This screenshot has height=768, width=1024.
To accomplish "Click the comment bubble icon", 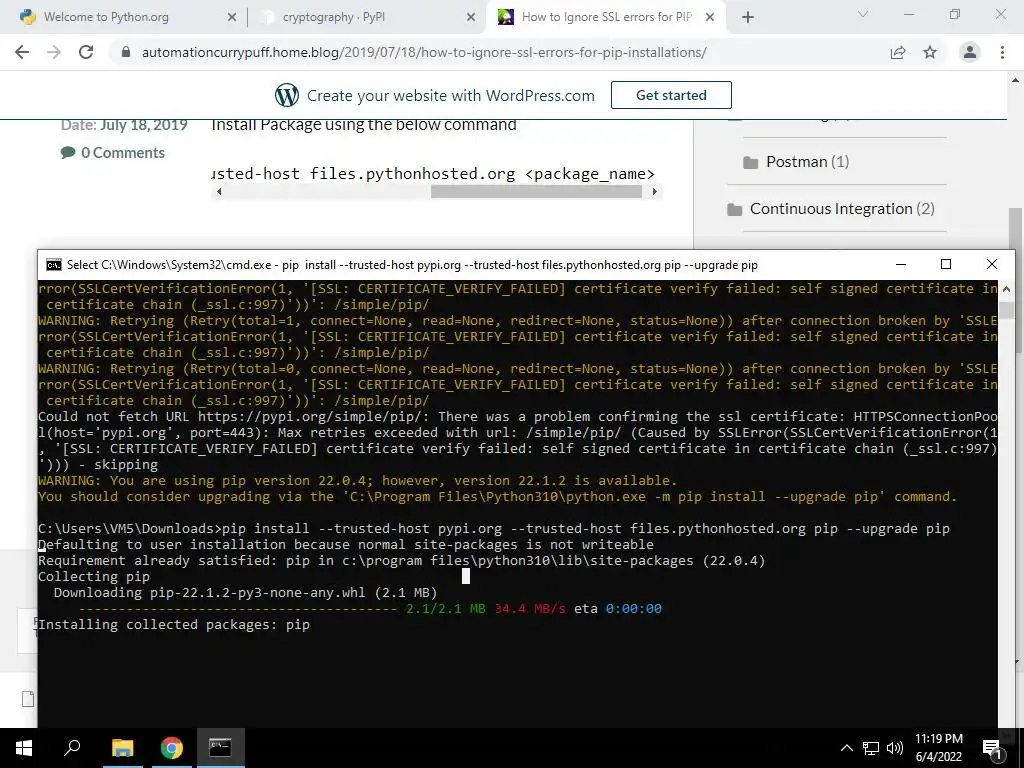I will (68, 153).
